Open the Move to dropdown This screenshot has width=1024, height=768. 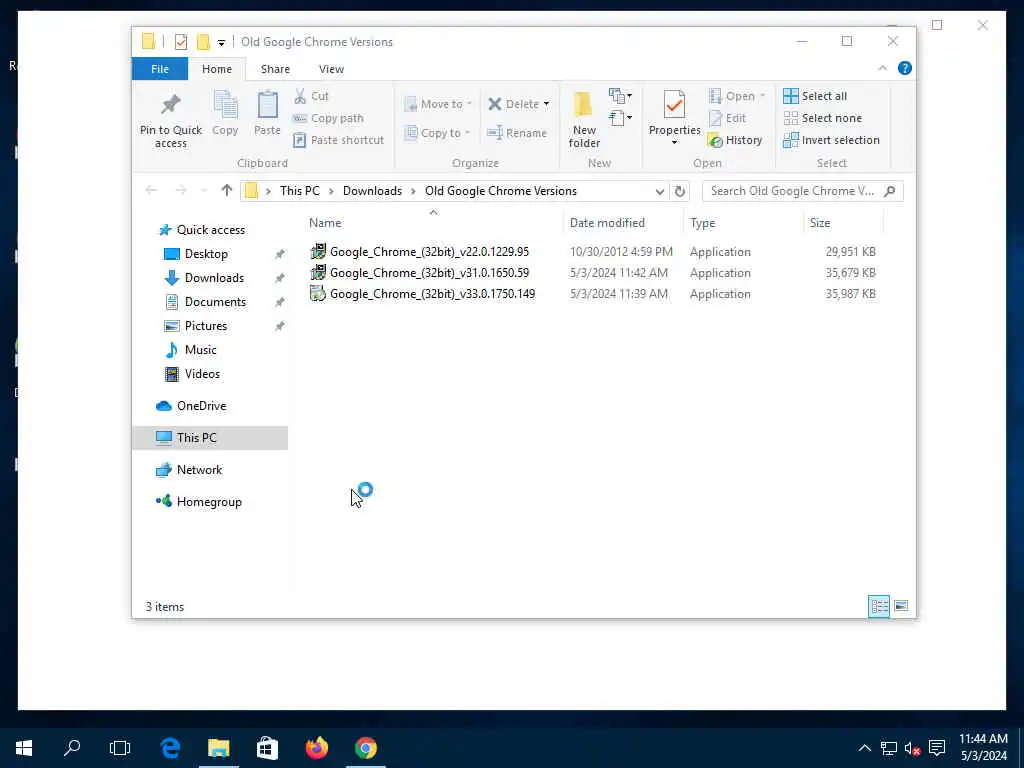point(438,104)
